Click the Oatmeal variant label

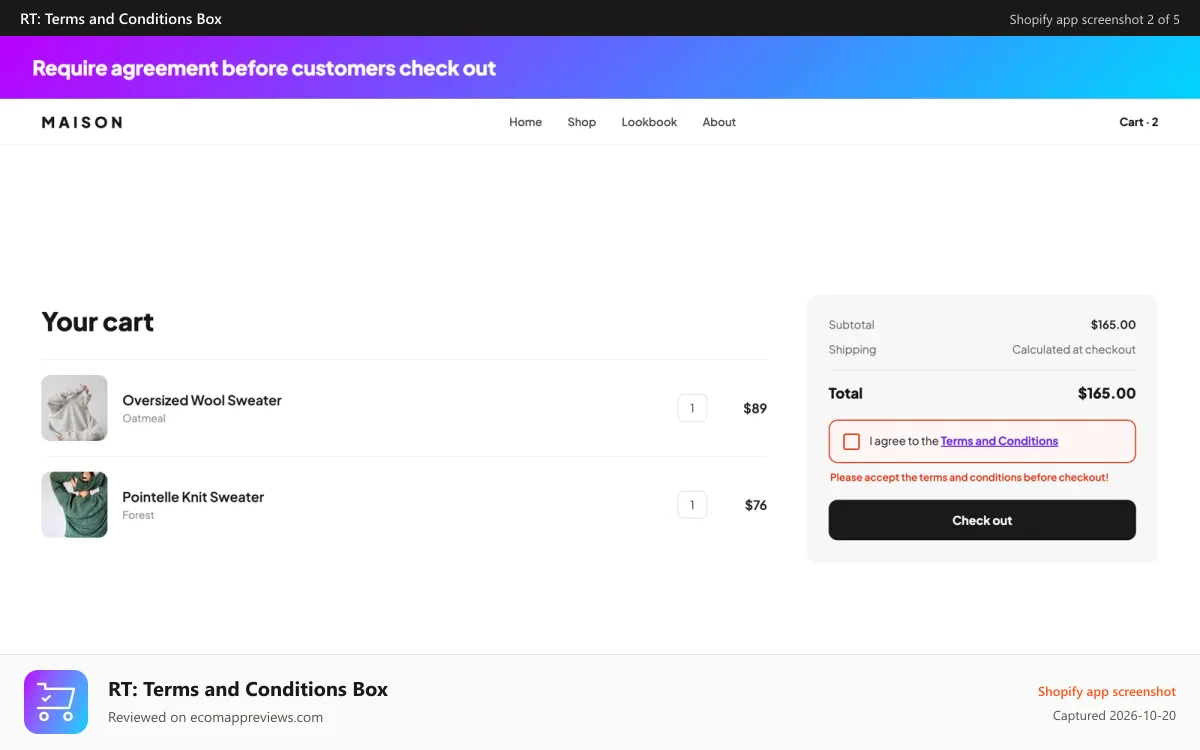[144, 418]
